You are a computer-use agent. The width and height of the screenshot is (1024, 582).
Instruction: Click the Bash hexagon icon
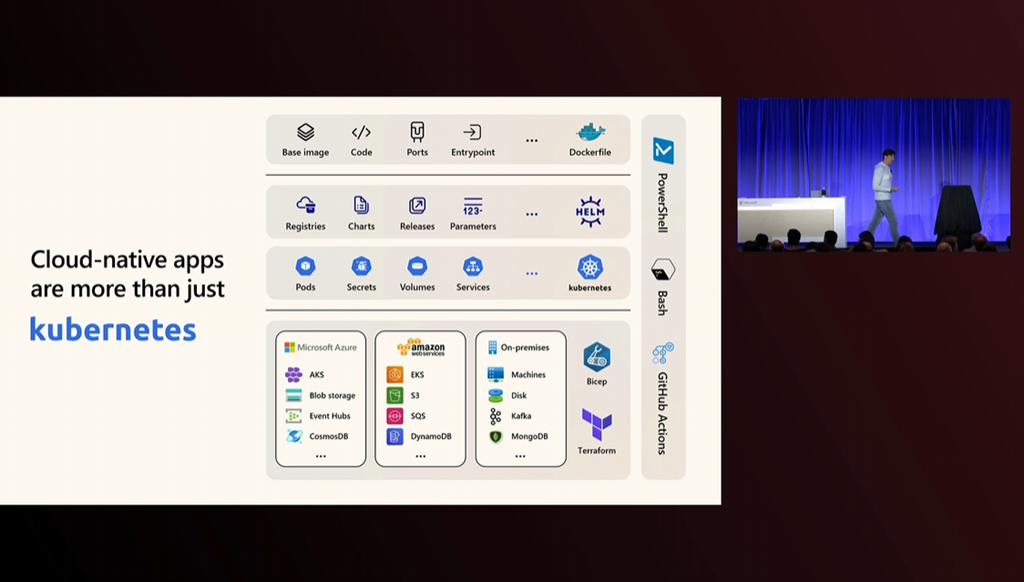(x=663, y=270)
